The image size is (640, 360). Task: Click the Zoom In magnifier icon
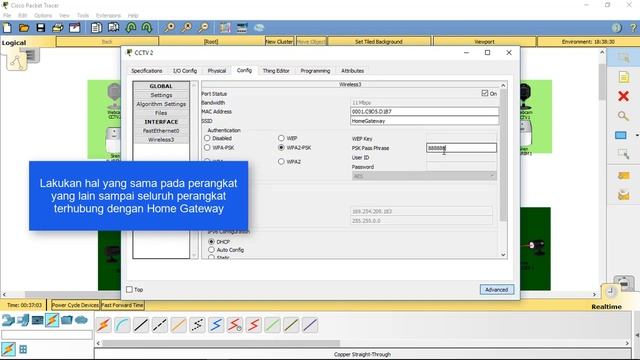[169, 28]
